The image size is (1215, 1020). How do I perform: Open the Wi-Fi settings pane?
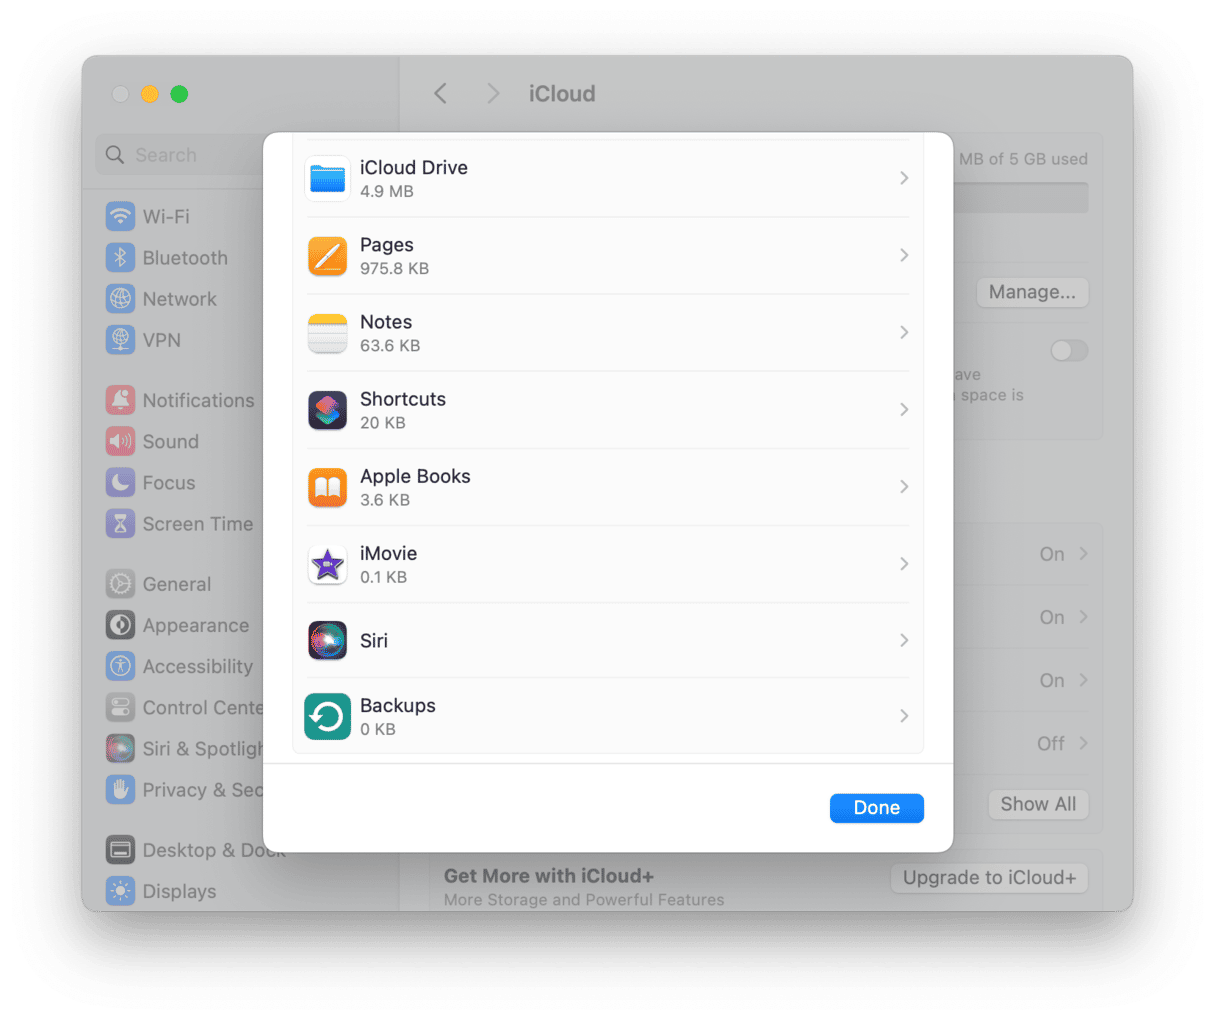coord(166,216)
